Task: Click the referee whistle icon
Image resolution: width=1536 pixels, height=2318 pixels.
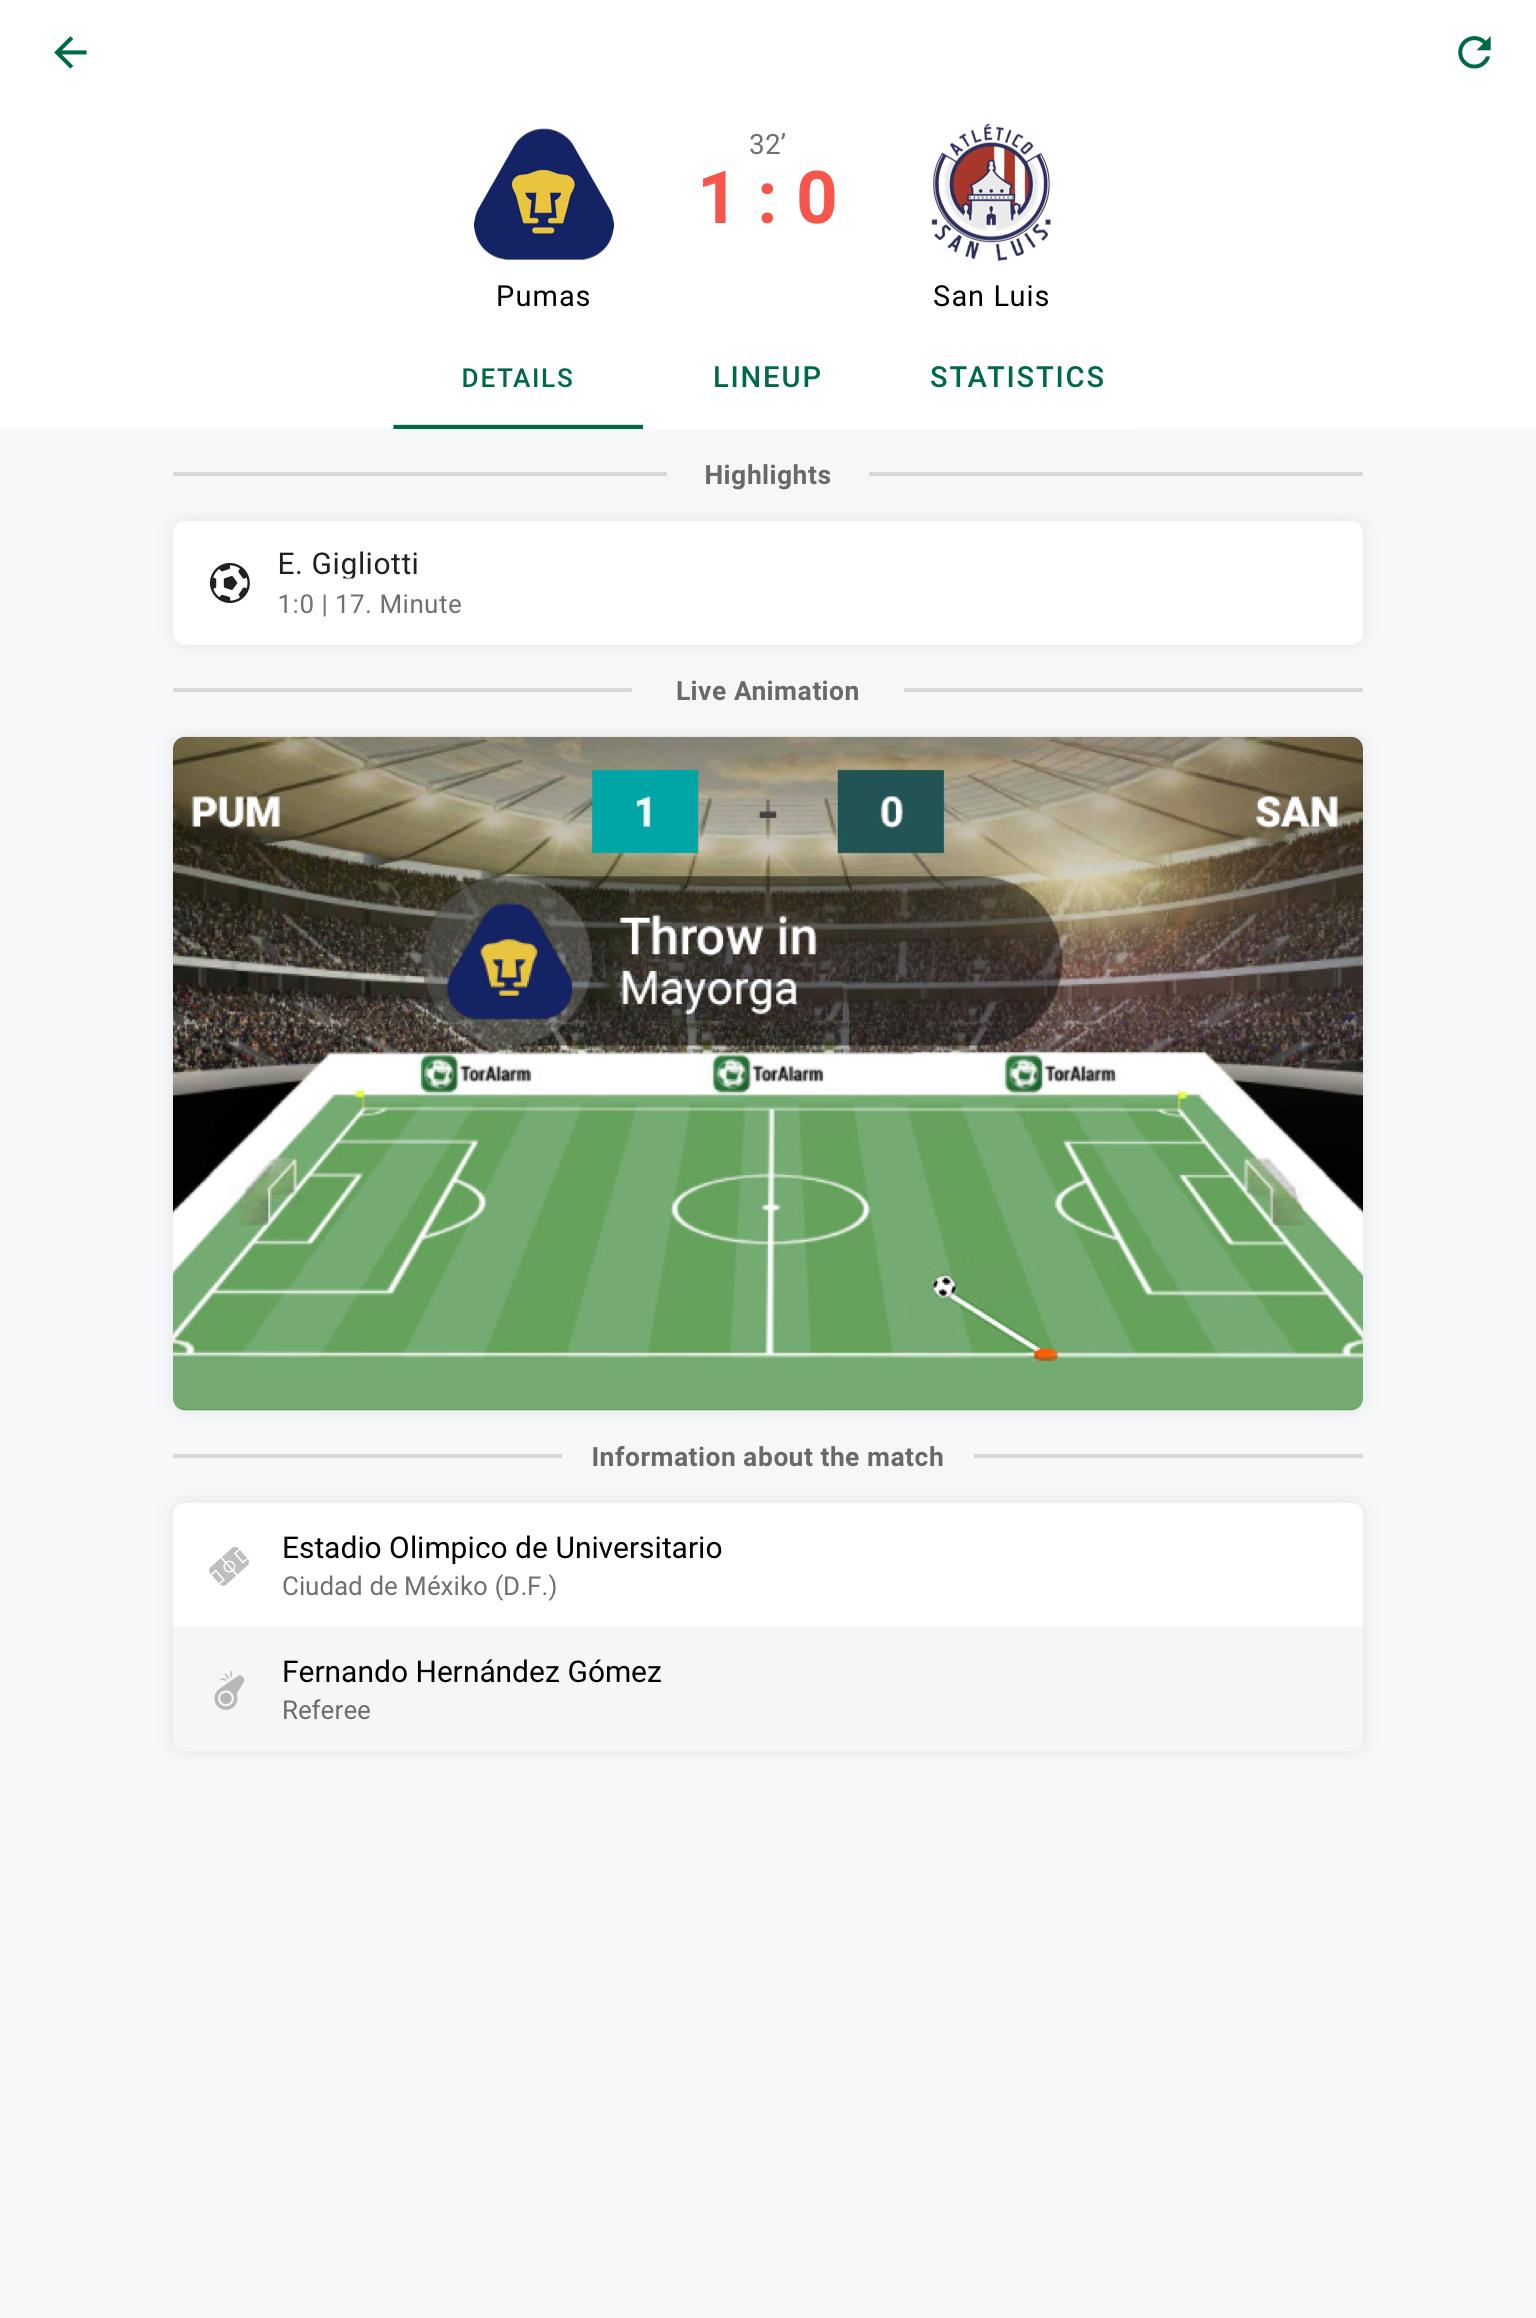Action: (x=229, y=1690)
